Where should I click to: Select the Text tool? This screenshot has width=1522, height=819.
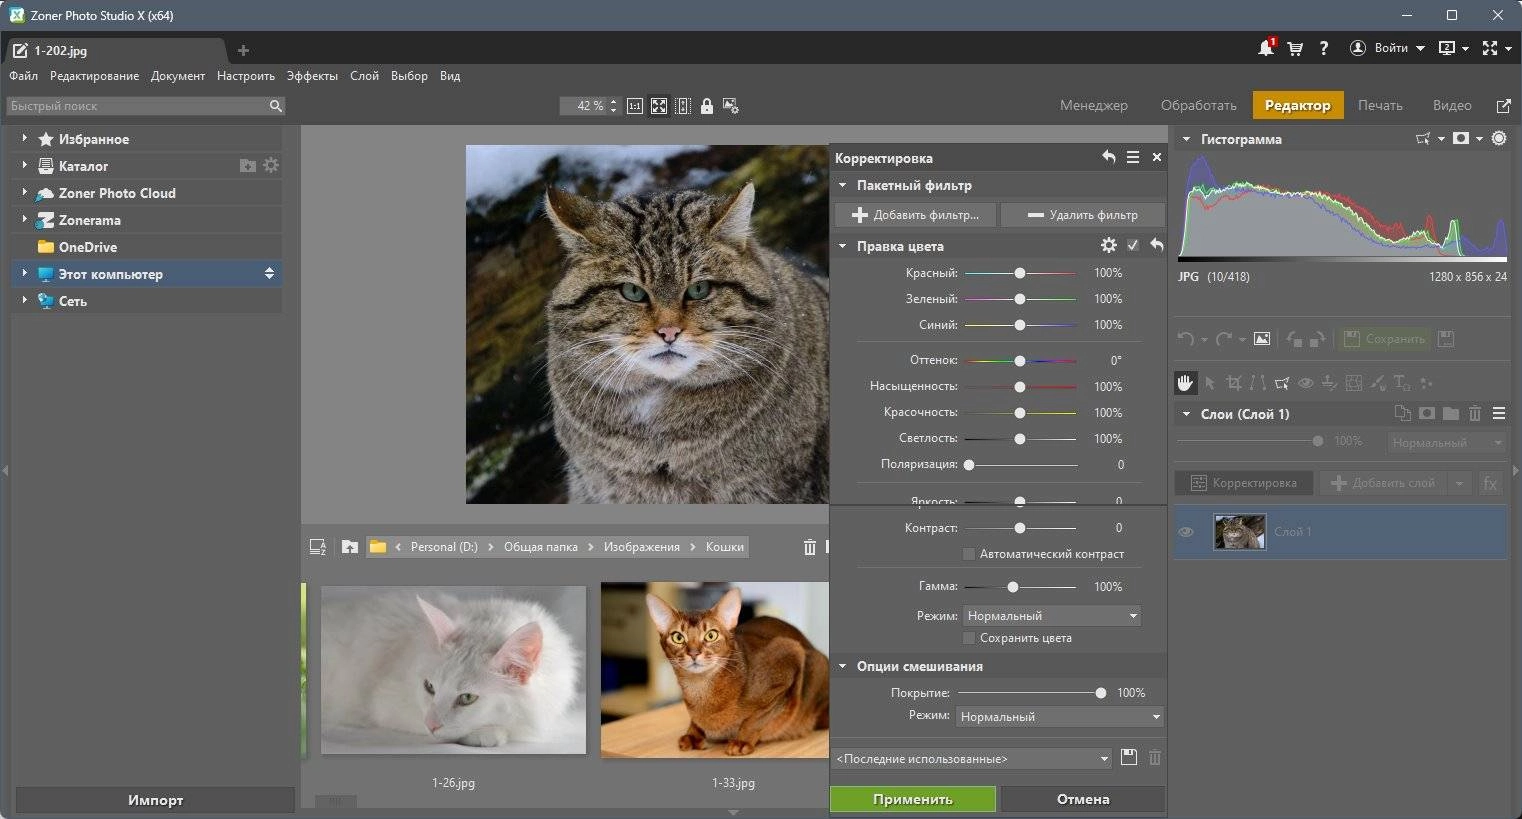click(x=1402, y=382)
